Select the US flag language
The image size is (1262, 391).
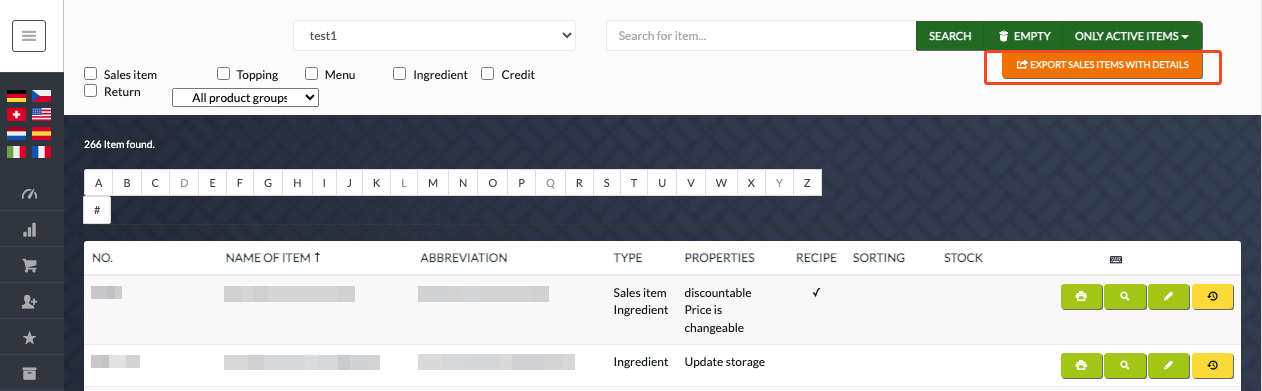(x=41, y=115)
